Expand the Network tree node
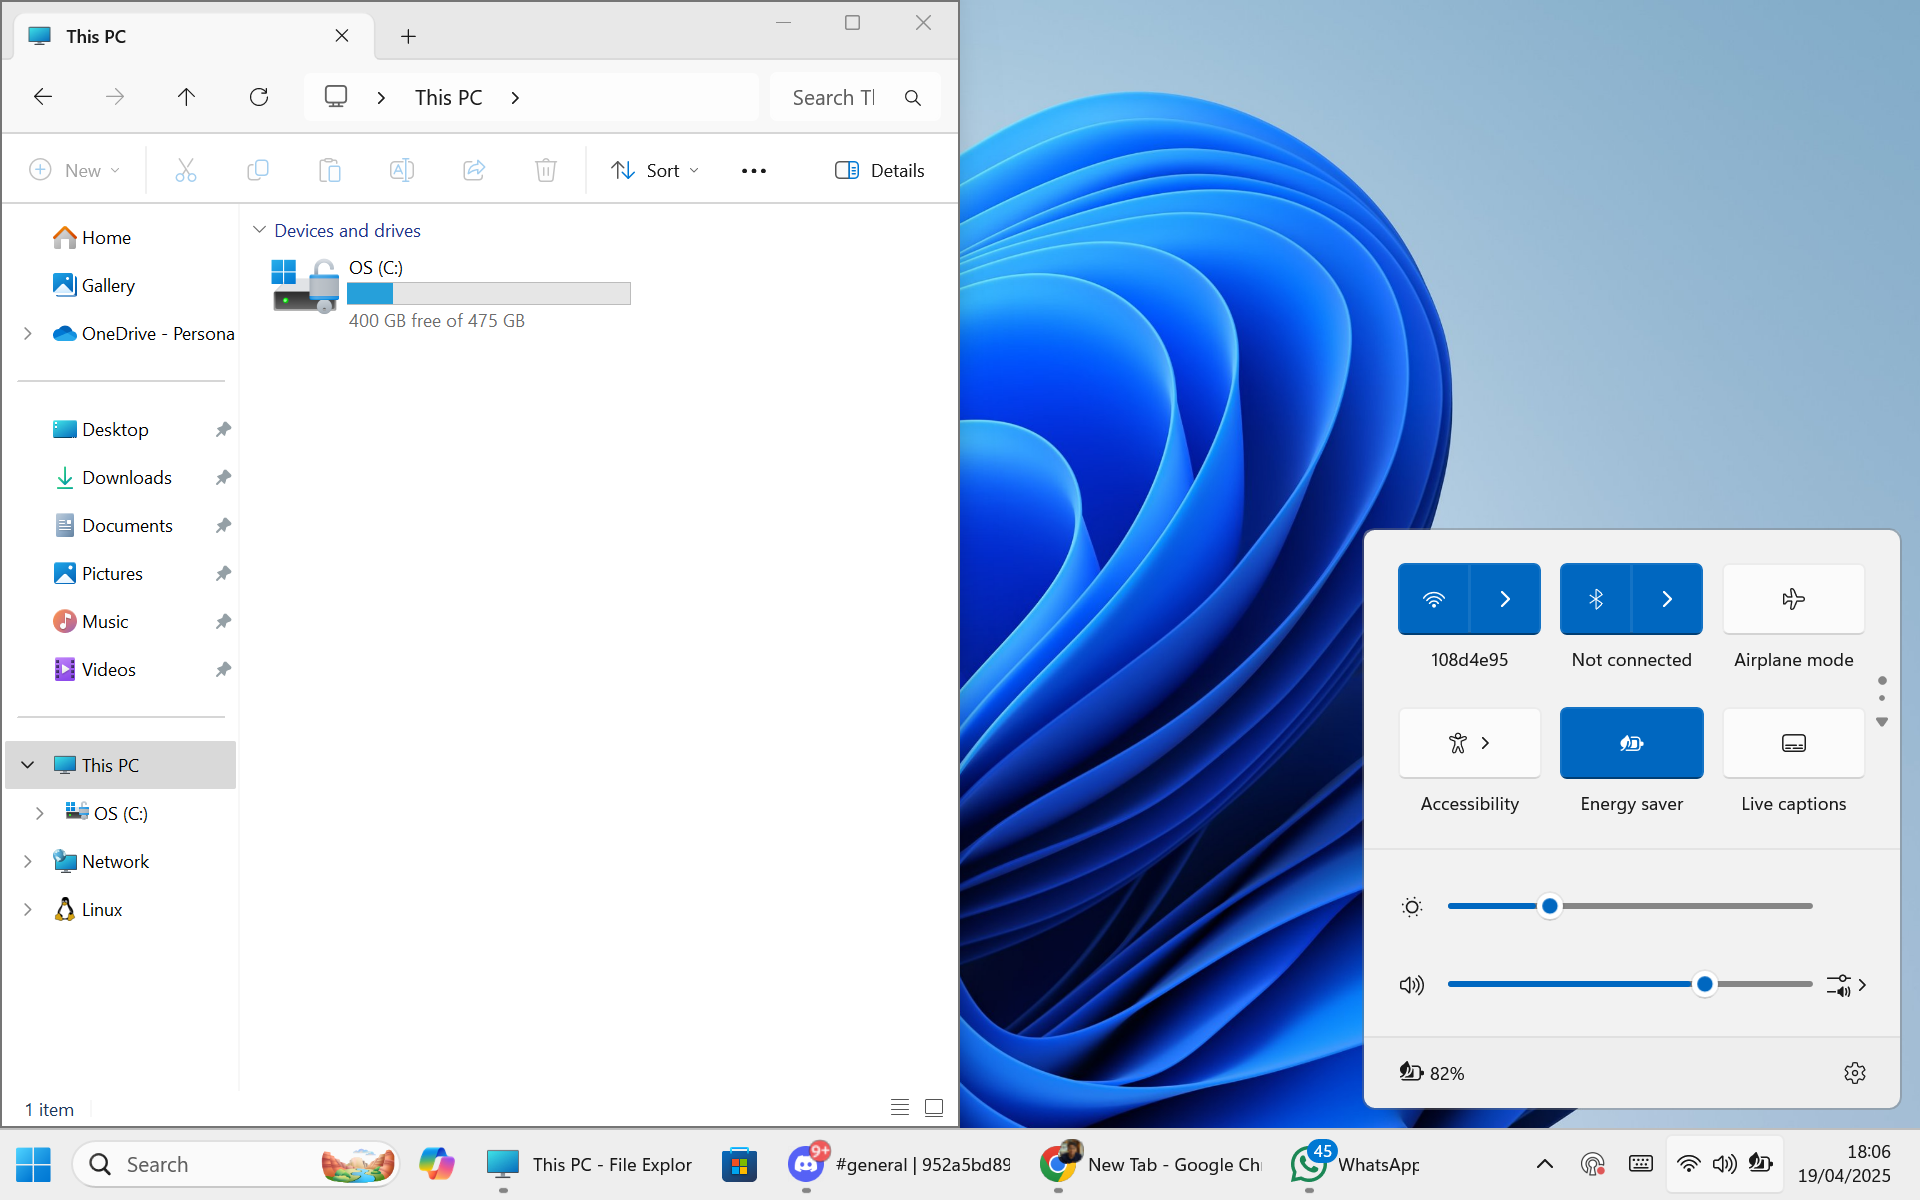This screenshot has width=1920, height=1200. [x=28, y=861]
